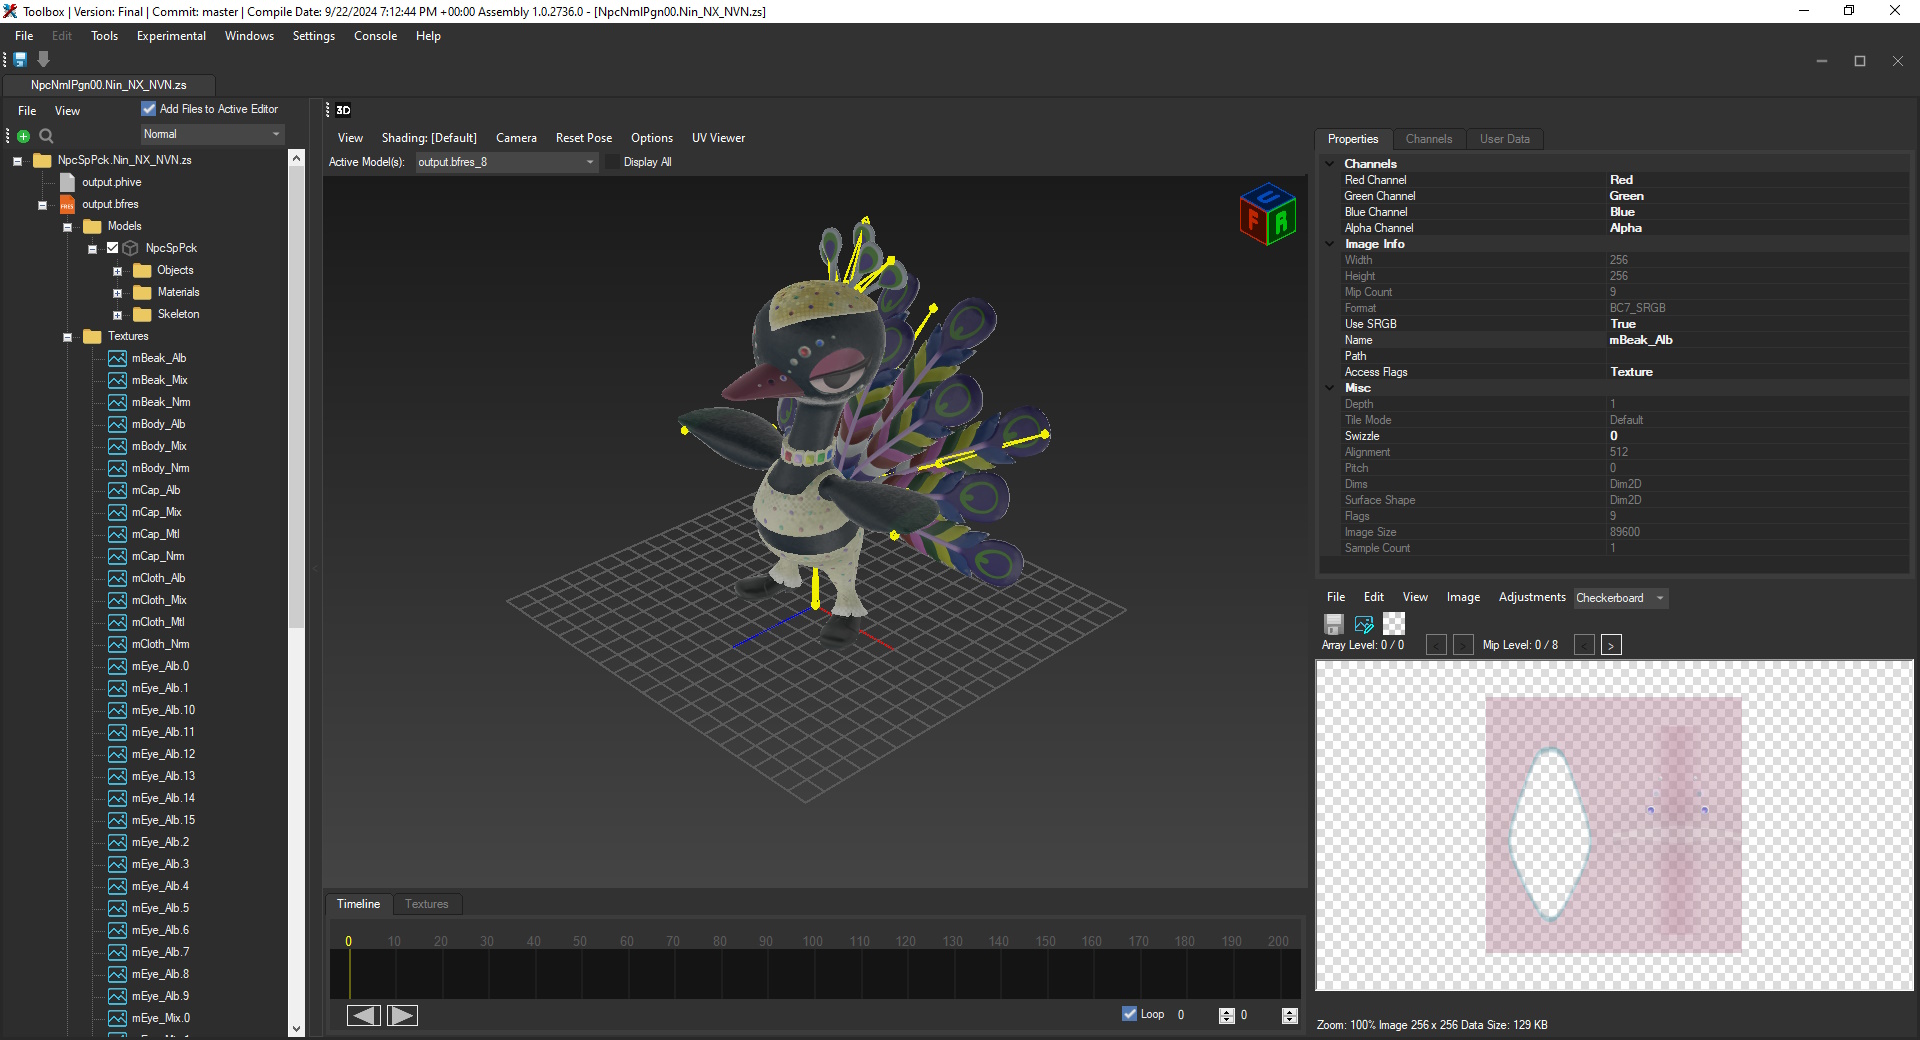This screenshot has height=1040, width=1920.
Task: Select the mCloth_Nrm texture row
Action: click(160, 644)
